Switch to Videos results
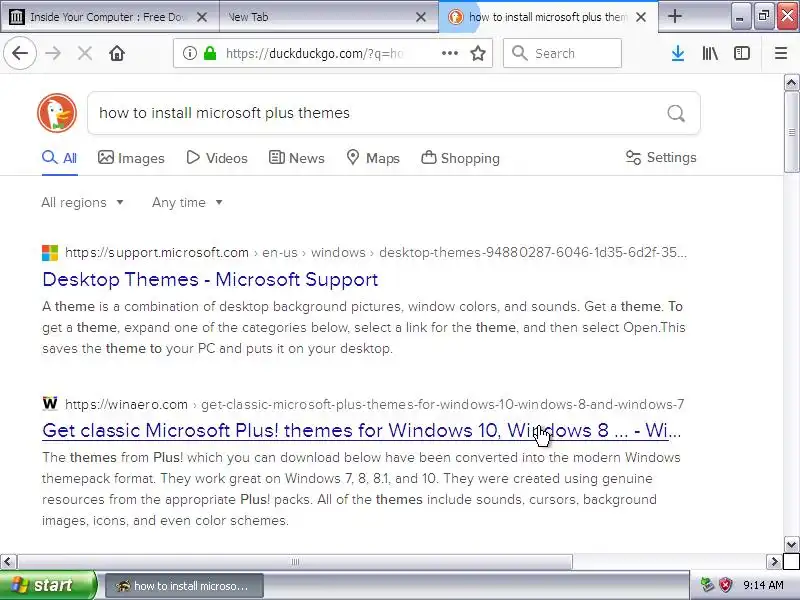Image resolution: width=800 pixels, height=600 pixels. point(217,158)
